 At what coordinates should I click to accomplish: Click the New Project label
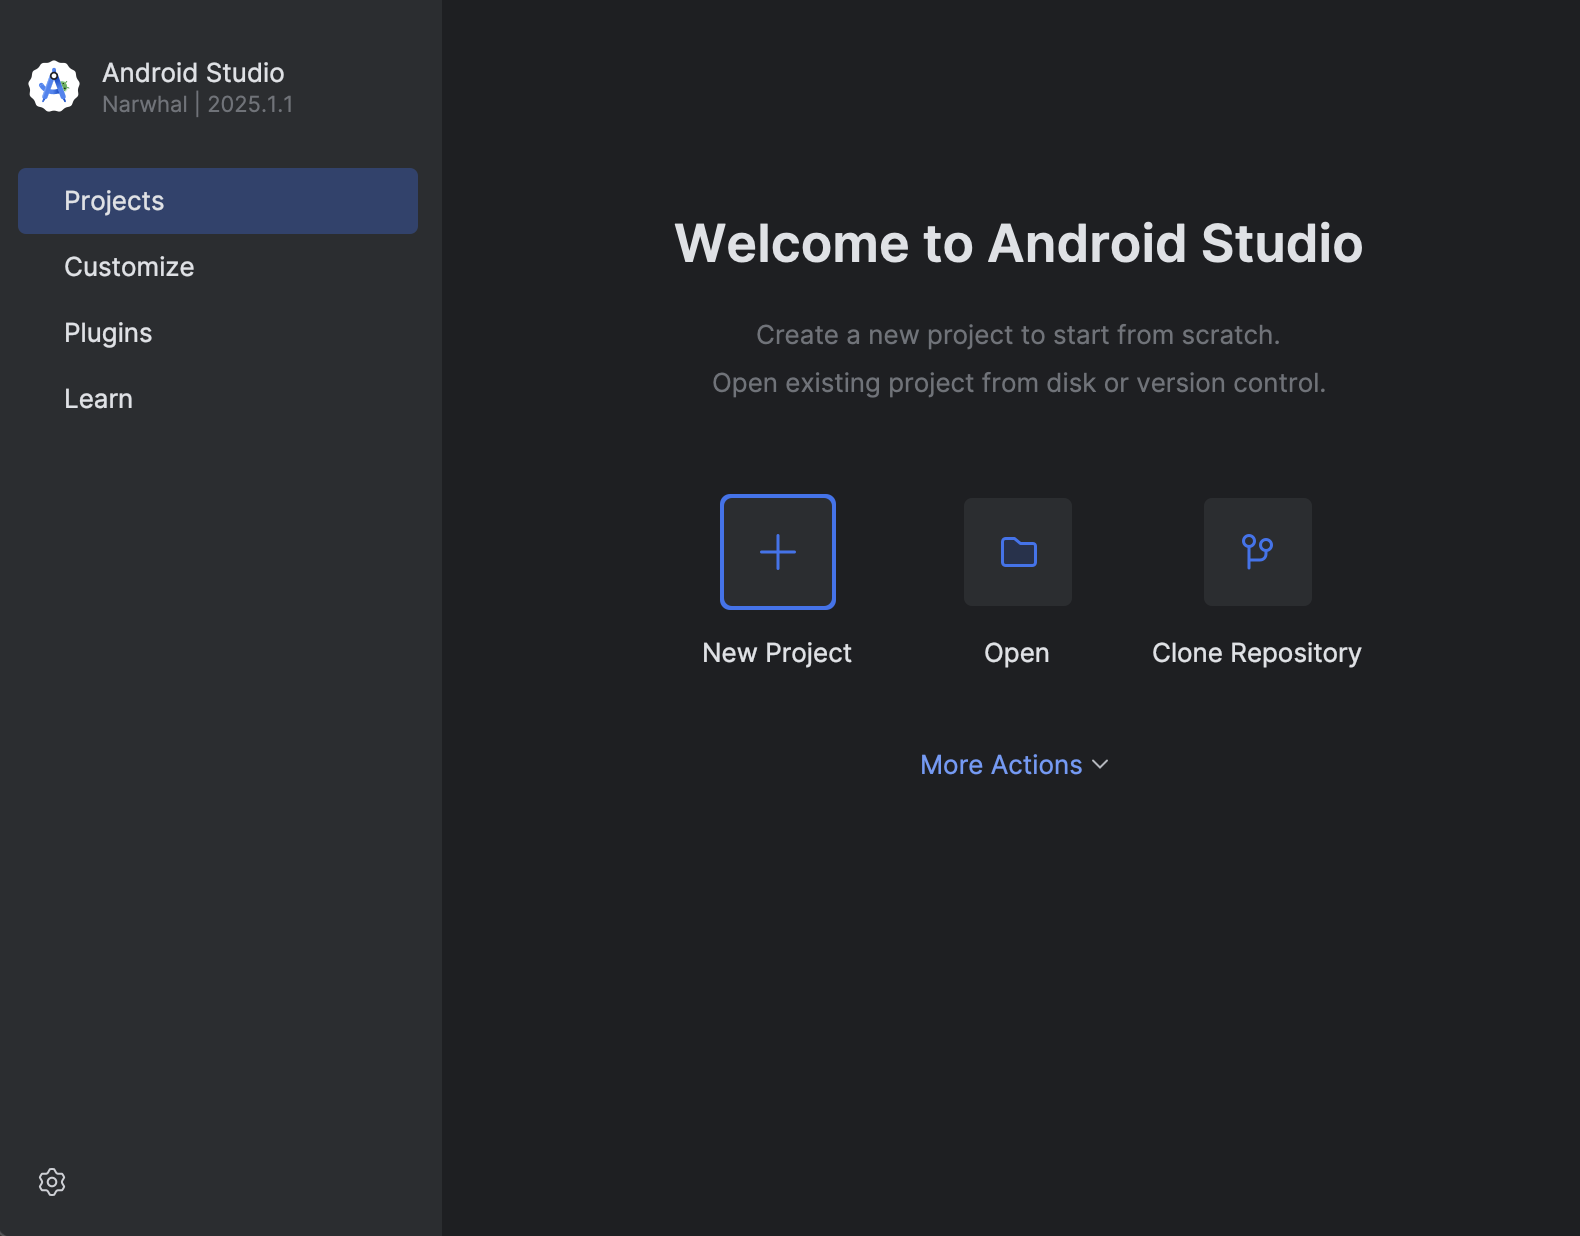point(777,653)
